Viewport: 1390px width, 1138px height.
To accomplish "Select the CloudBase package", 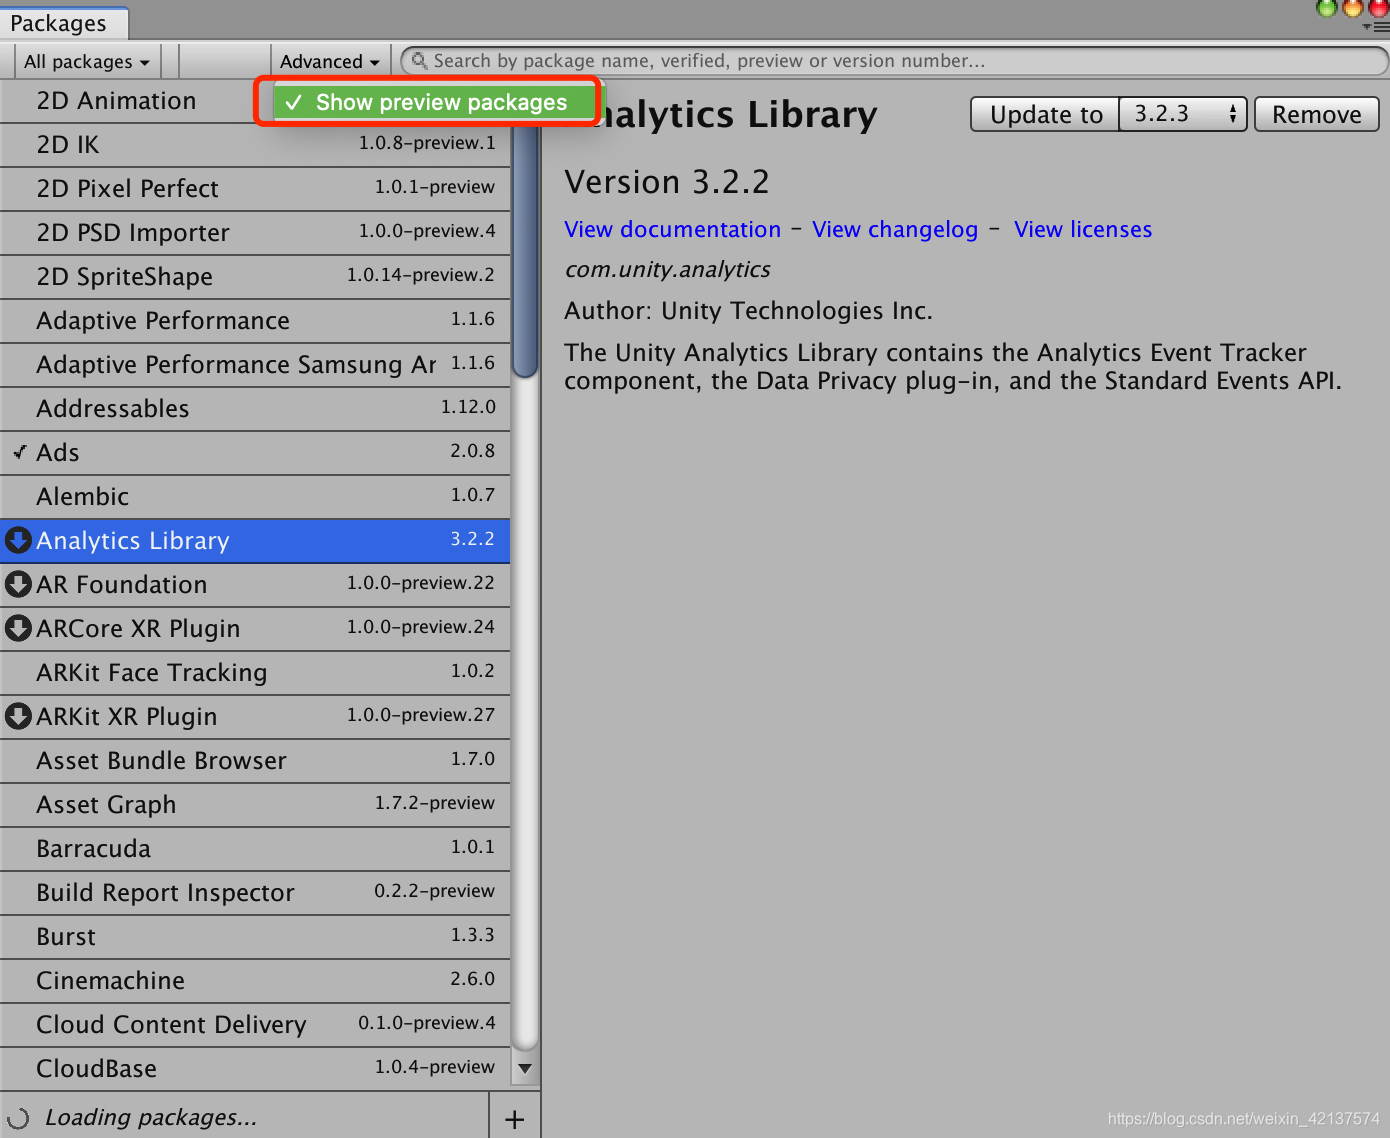I will pos(255,1069).
